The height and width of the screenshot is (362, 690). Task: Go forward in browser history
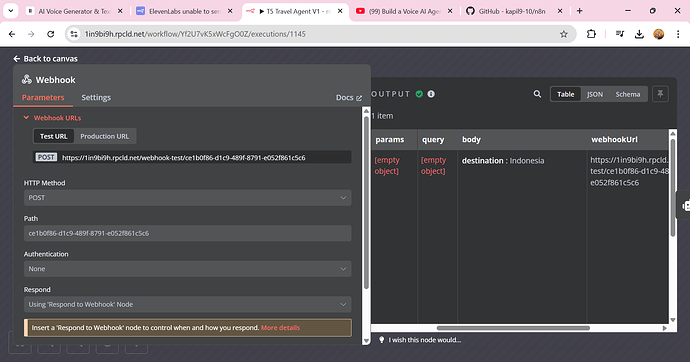[x=31, y=34]
